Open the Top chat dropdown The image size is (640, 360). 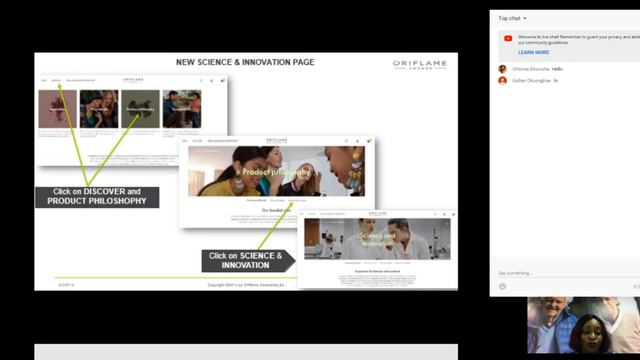512,18
